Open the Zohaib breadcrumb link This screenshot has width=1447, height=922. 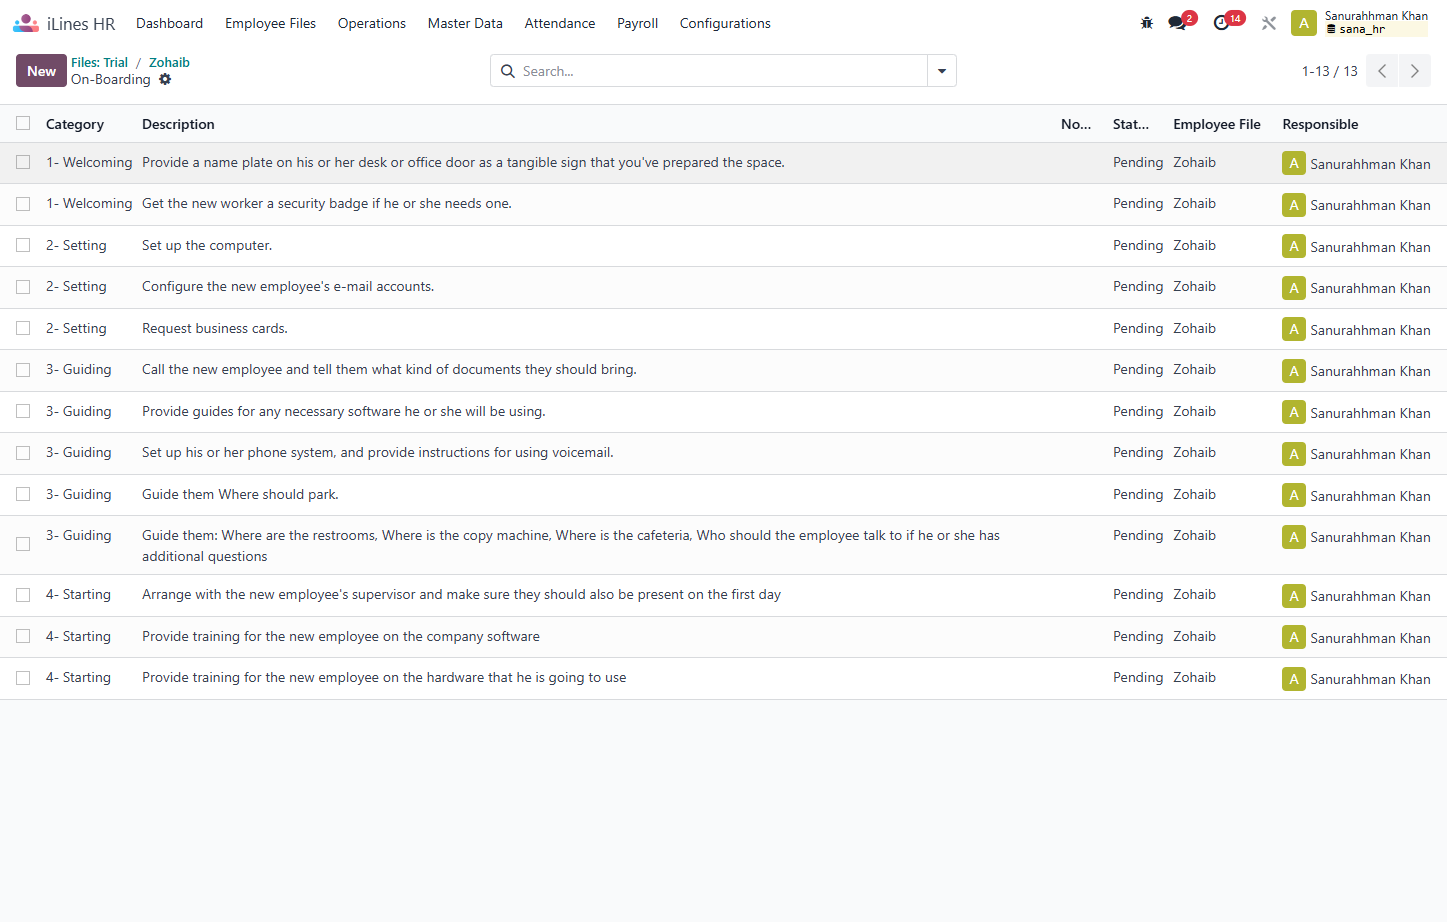pos(169,62)
